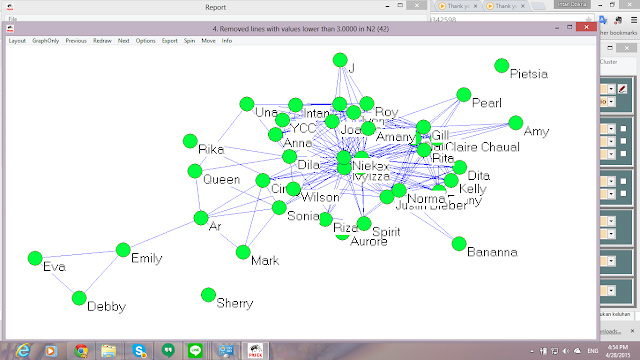Open the LINE app from the taskbar

(x=196, y=351)
